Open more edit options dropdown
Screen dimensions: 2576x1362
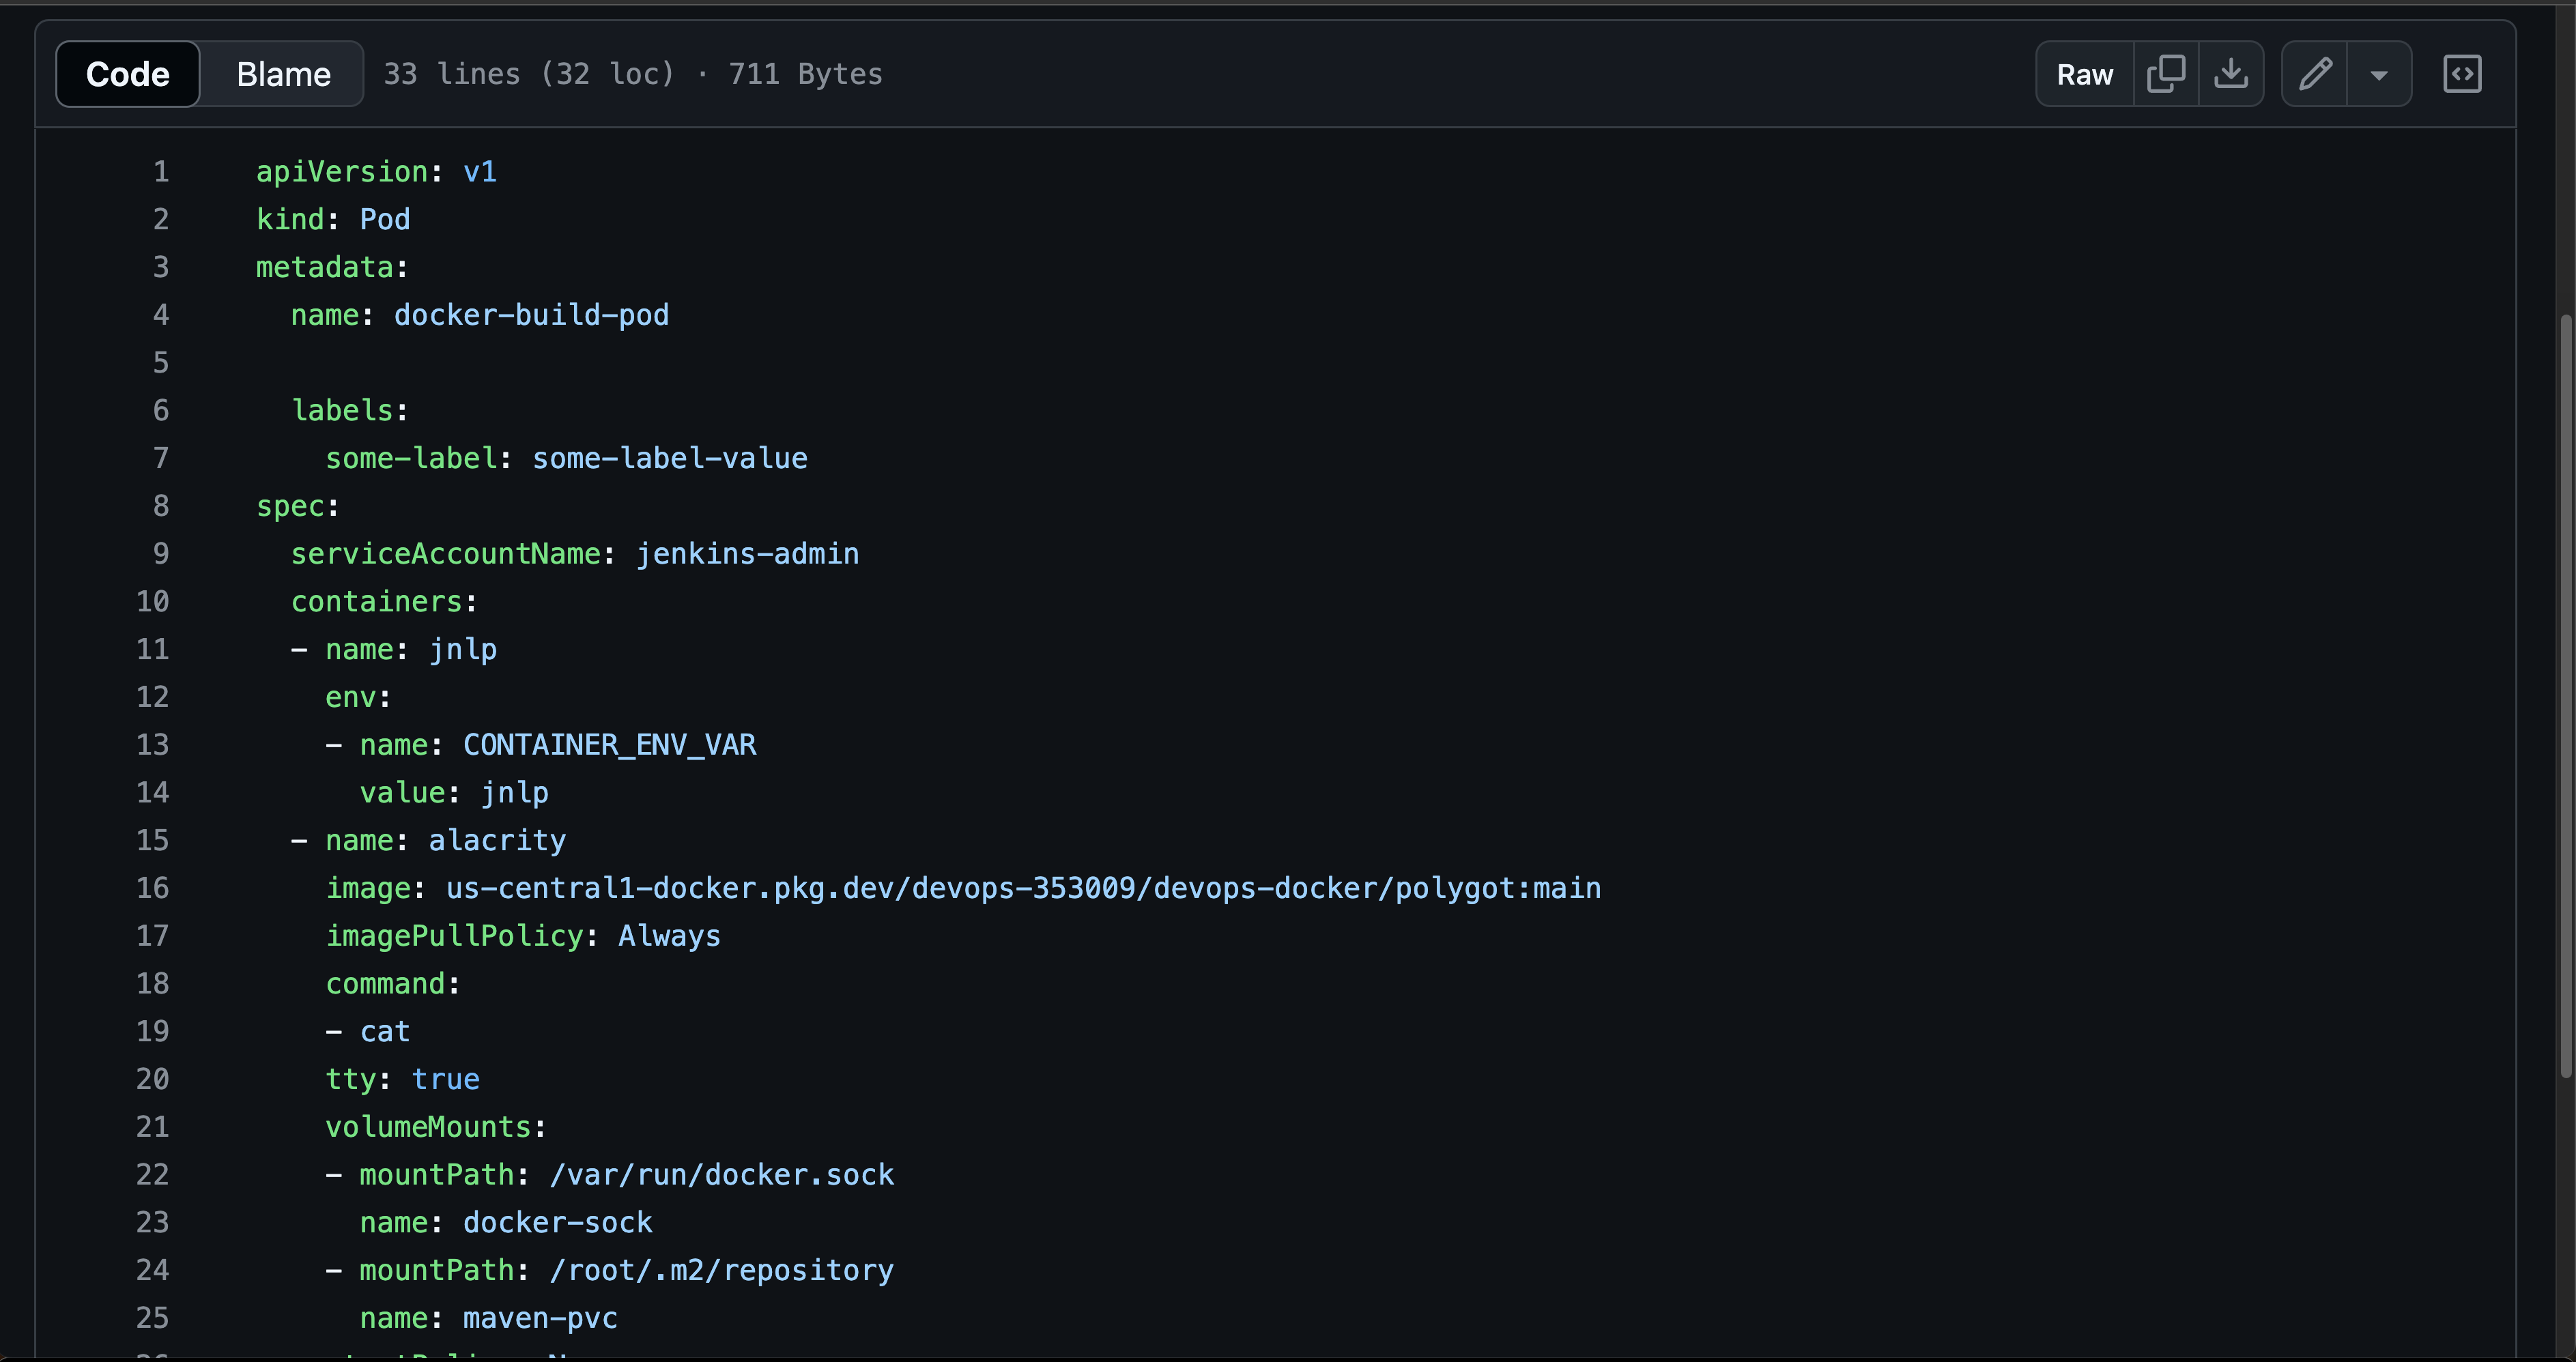[2379, 74]
